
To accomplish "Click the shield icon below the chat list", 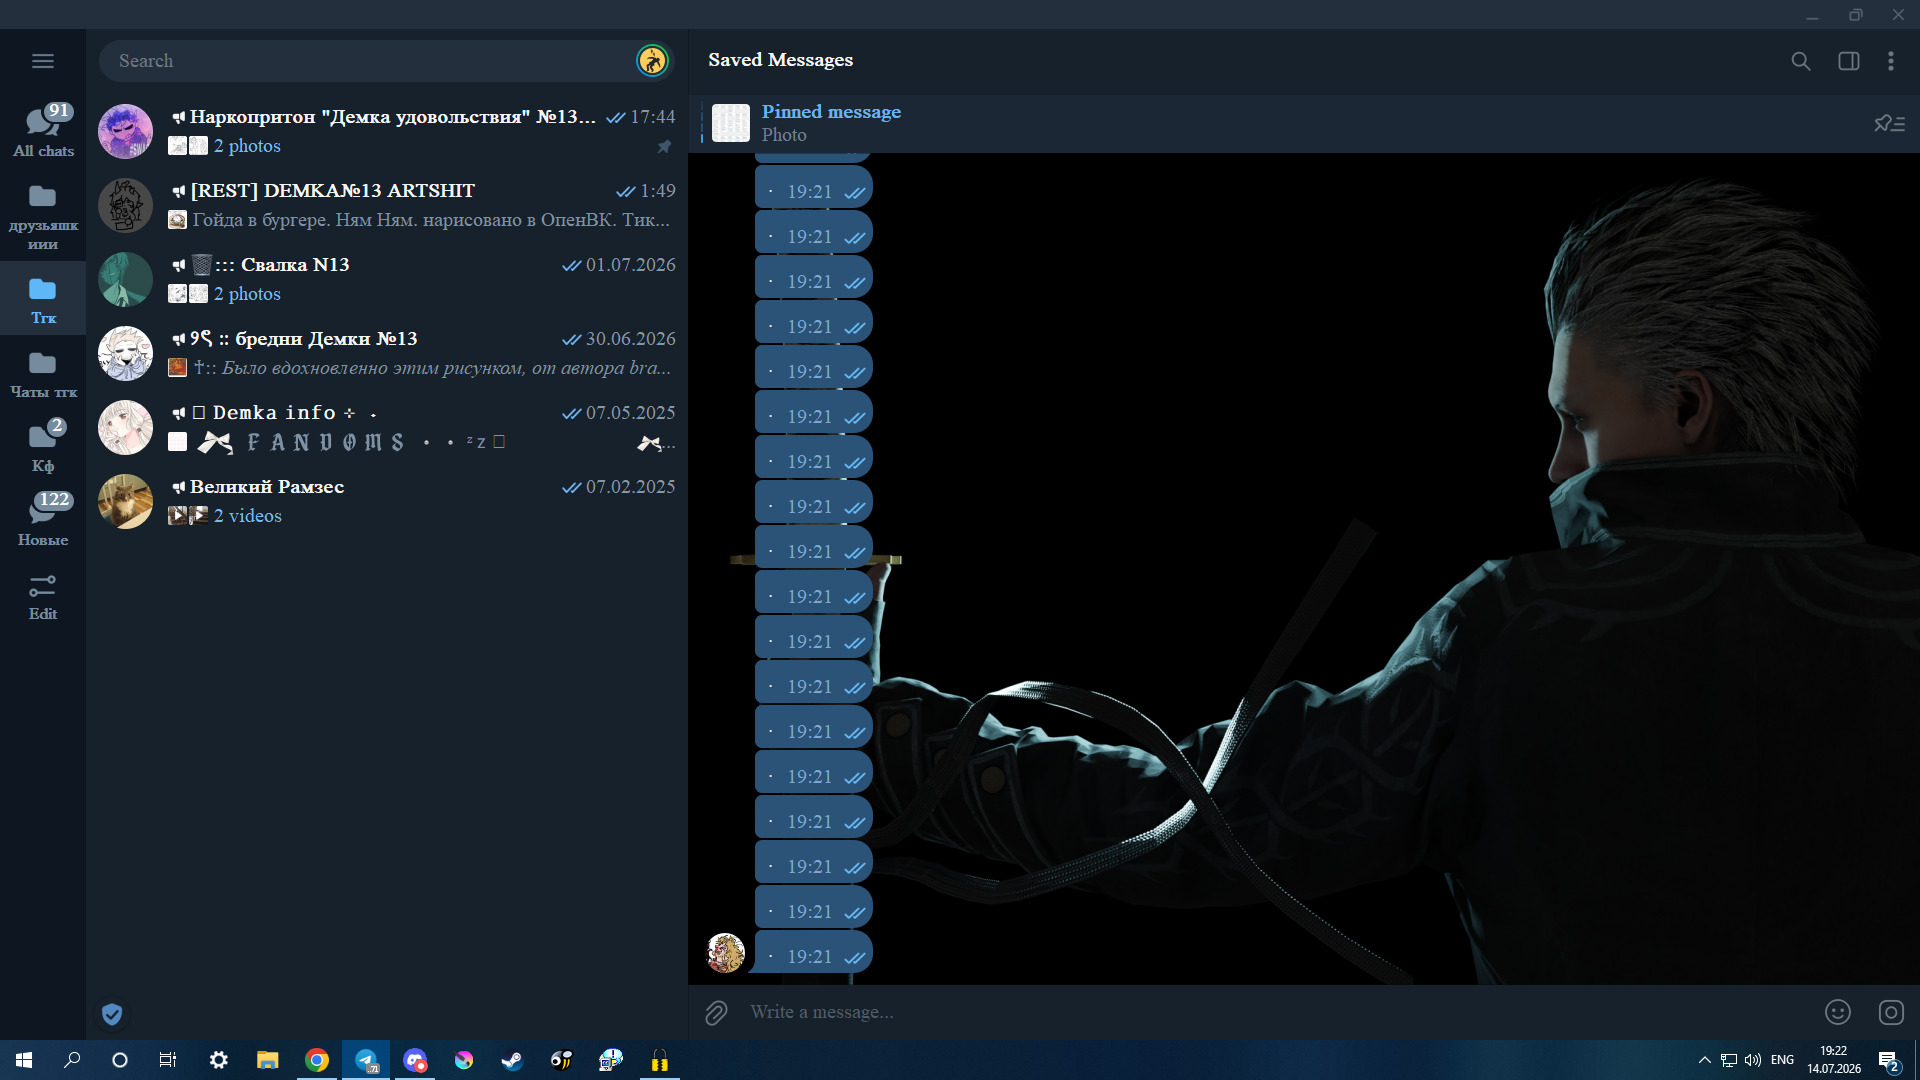I will click(112, 1014).
